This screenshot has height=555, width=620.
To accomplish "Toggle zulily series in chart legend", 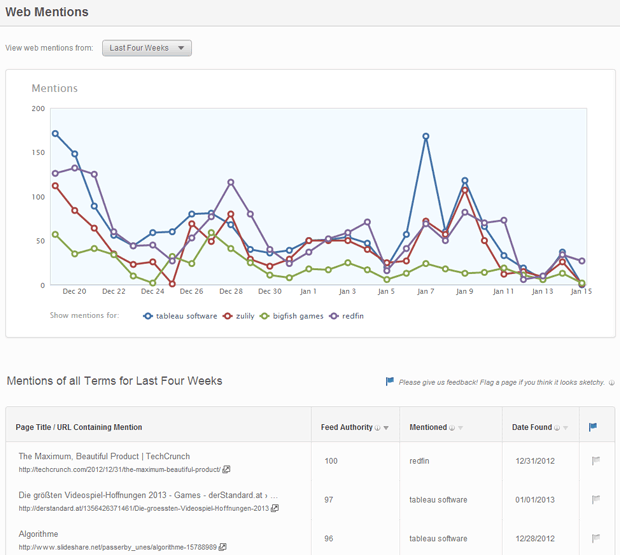I will (x=244, y=316).
